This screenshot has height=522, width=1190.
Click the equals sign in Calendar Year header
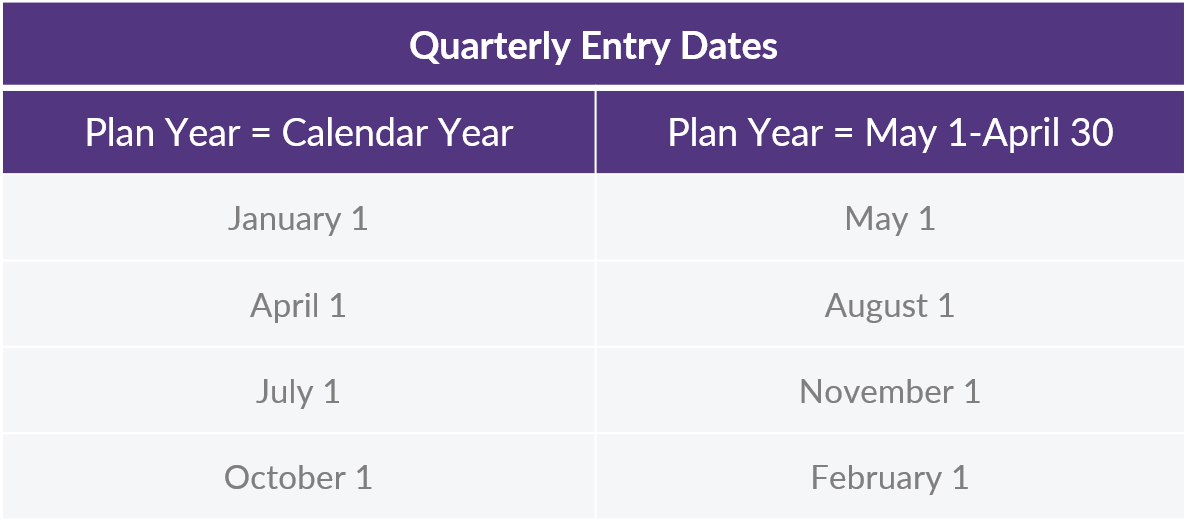click(260, 135)
